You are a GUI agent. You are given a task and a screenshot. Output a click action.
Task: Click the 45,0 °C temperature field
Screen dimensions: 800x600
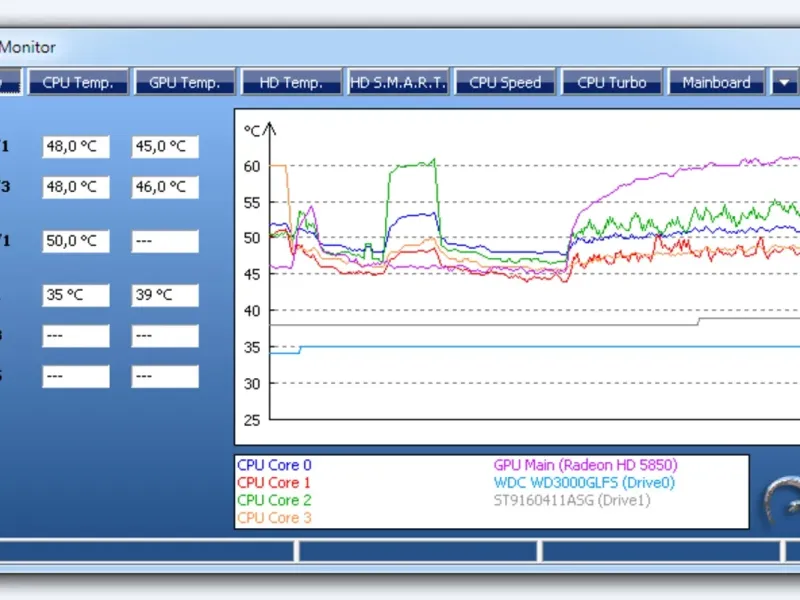[x=165, y=147]
